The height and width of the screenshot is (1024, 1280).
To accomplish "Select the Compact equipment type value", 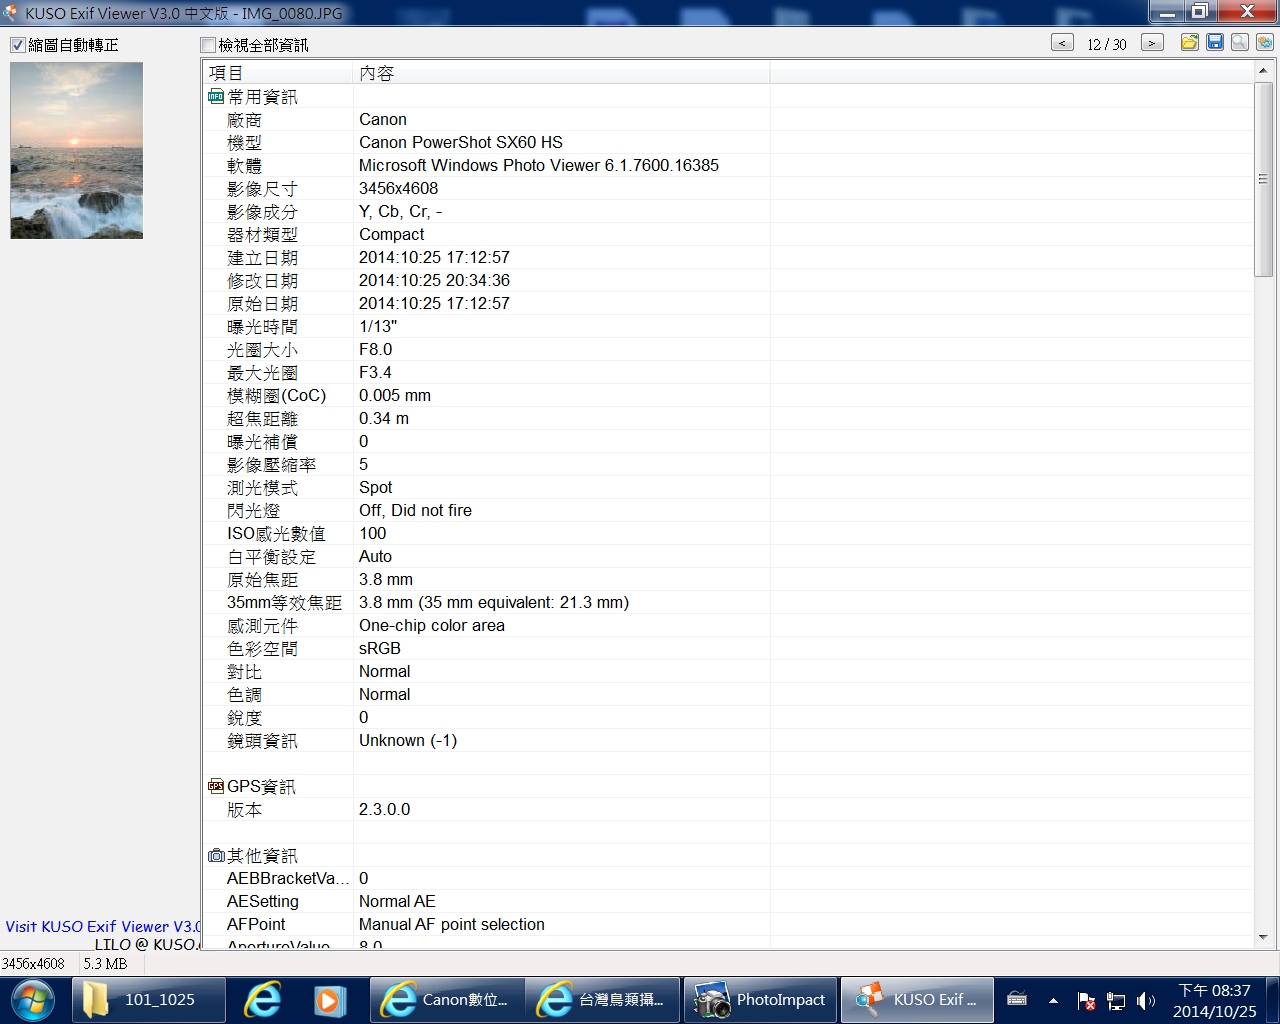I will [x=392, y=234].
